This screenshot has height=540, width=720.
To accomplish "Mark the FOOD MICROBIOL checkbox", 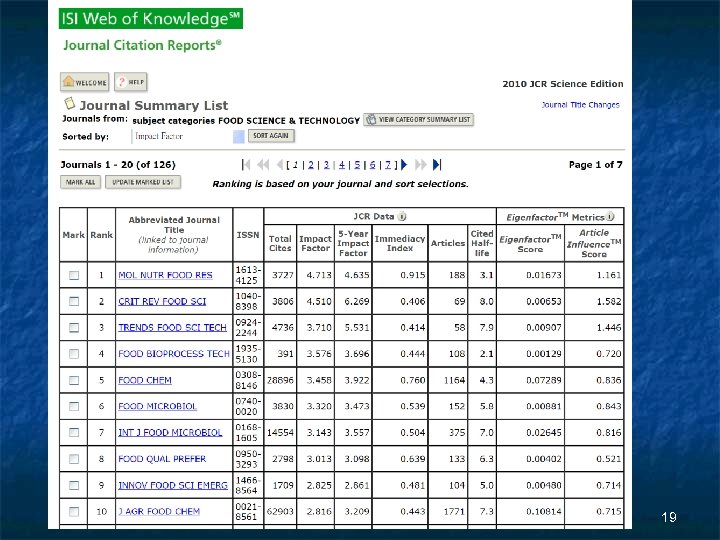I will (x=73, y=406).
